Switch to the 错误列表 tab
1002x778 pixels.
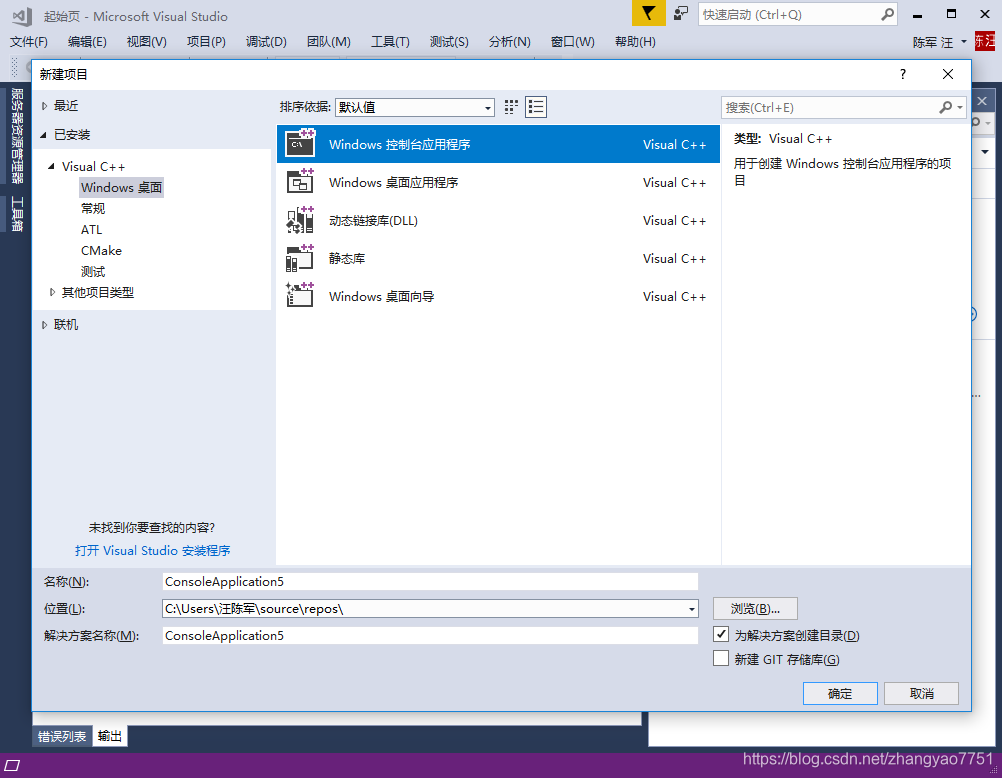coord(62,736)
